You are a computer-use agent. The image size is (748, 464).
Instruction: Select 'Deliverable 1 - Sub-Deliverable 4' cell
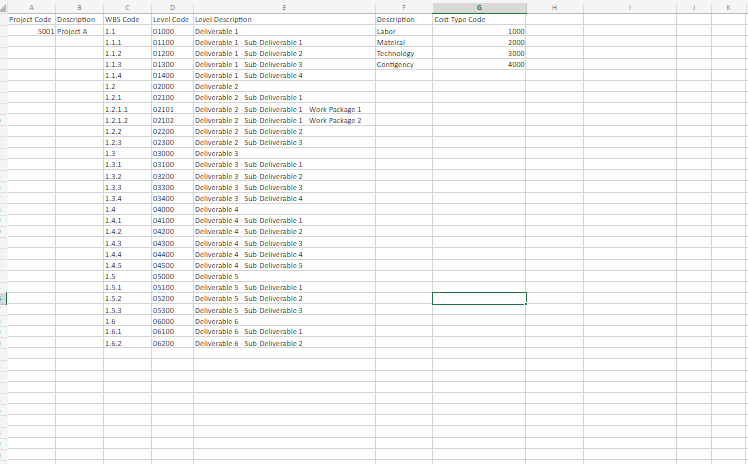pos(284,75)
